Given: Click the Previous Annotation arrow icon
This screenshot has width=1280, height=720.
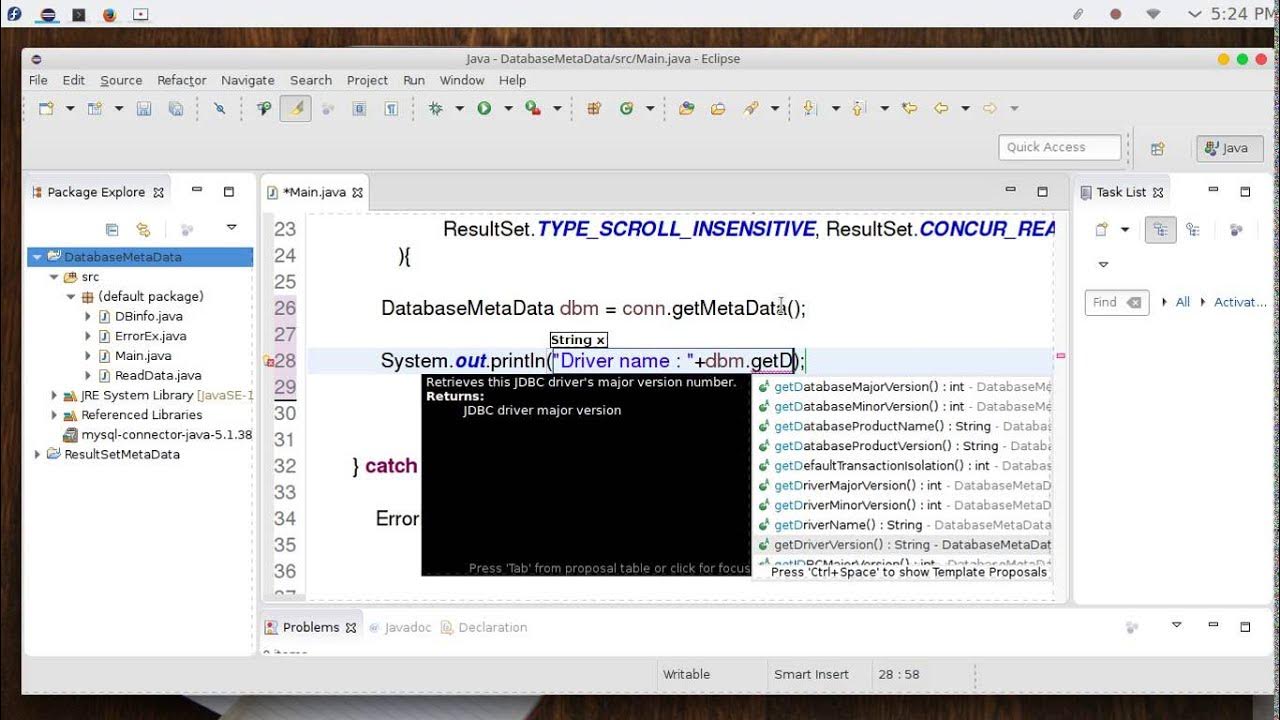Looking at the screenshot, I should [858, 108].
